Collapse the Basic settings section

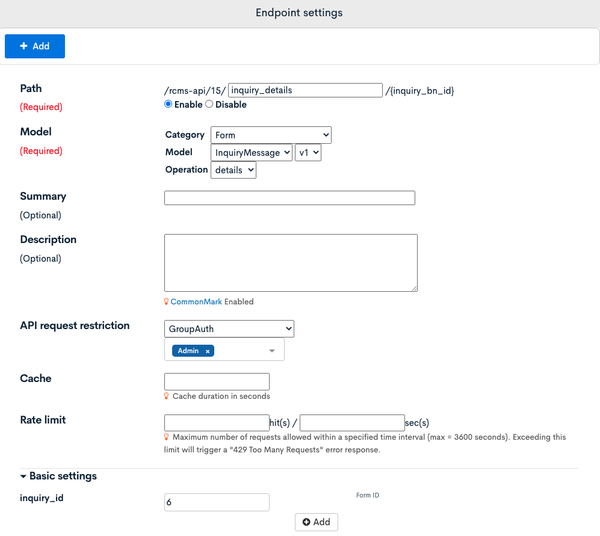[59, 476]
